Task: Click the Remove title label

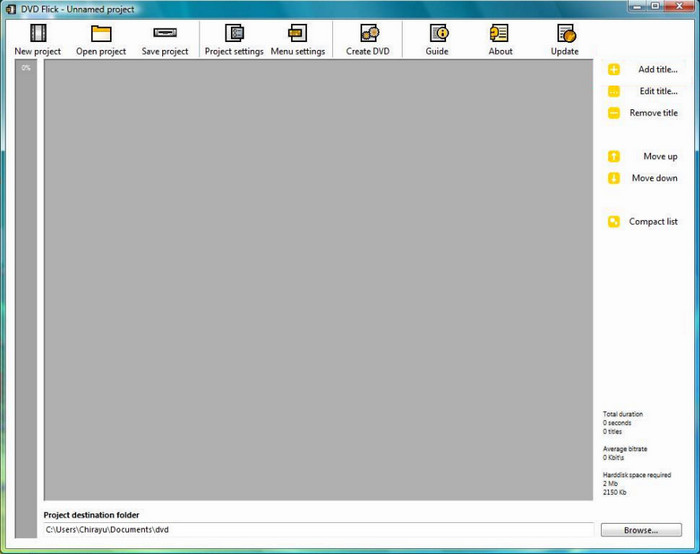Action: click(654, 113)
